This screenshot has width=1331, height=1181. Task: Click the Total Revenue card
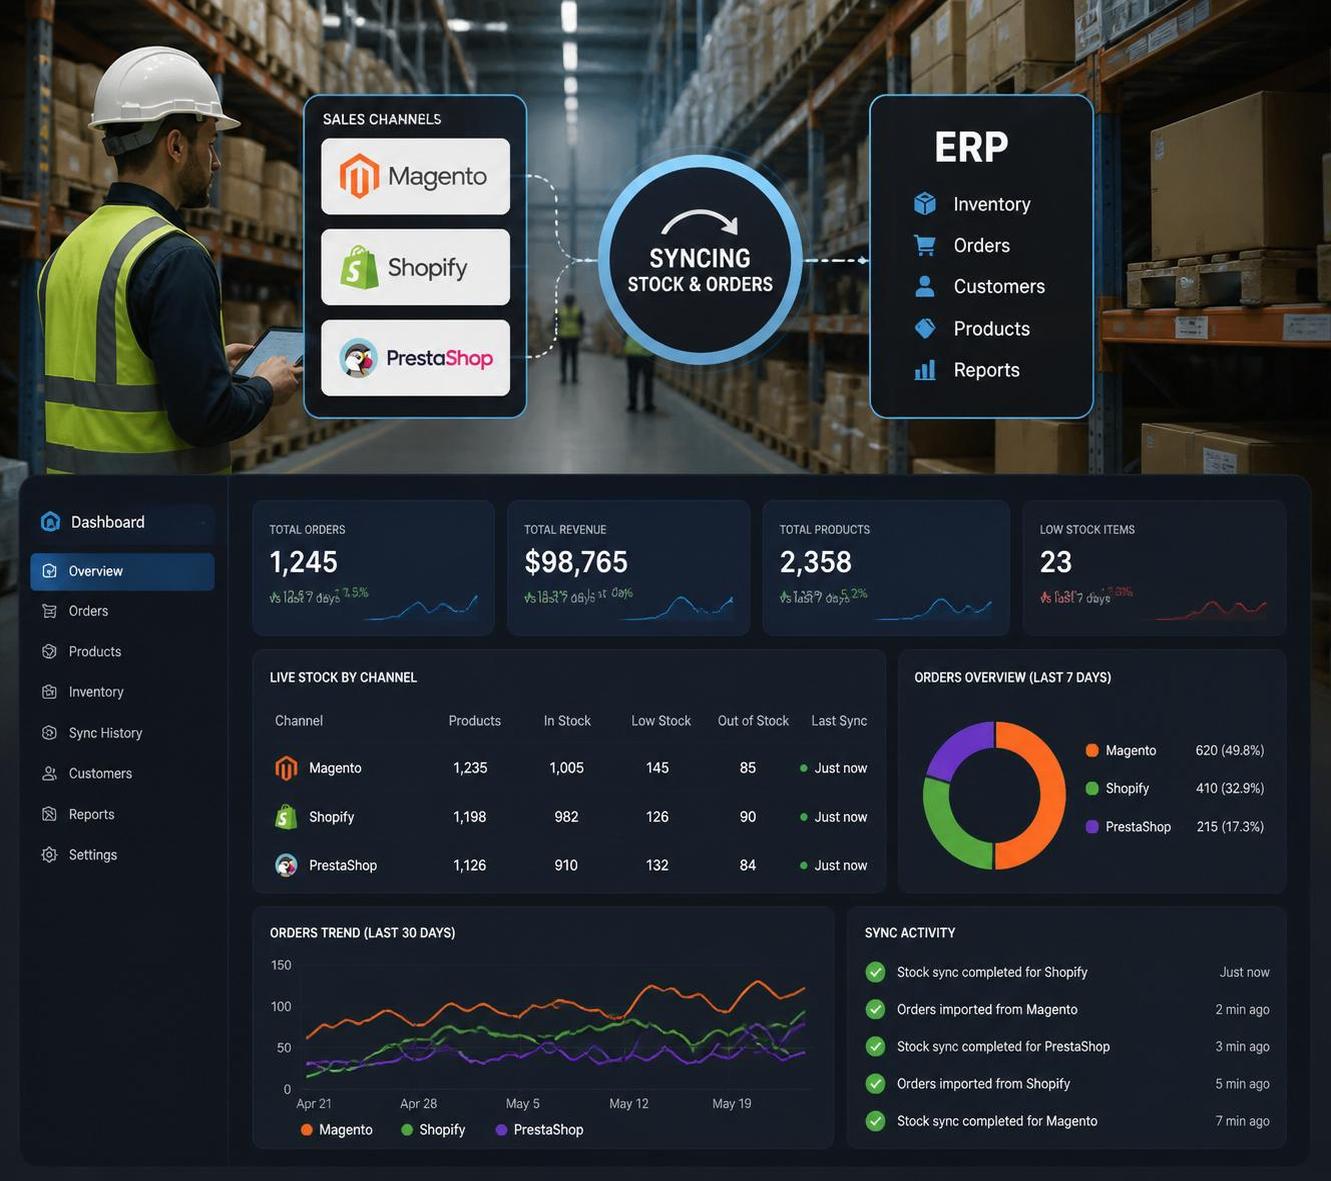coord(629,568)
